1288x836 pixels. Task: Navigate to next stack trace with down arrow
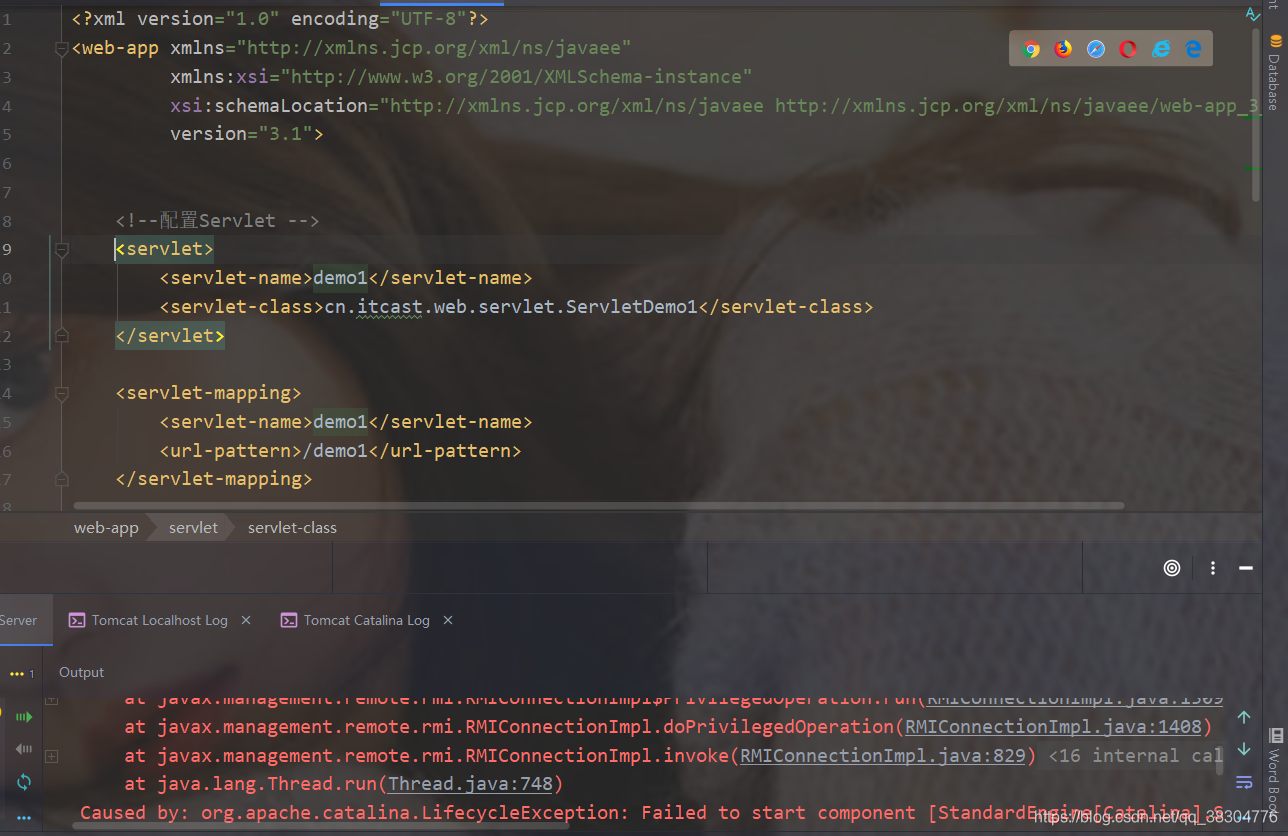click(1244, 749)
